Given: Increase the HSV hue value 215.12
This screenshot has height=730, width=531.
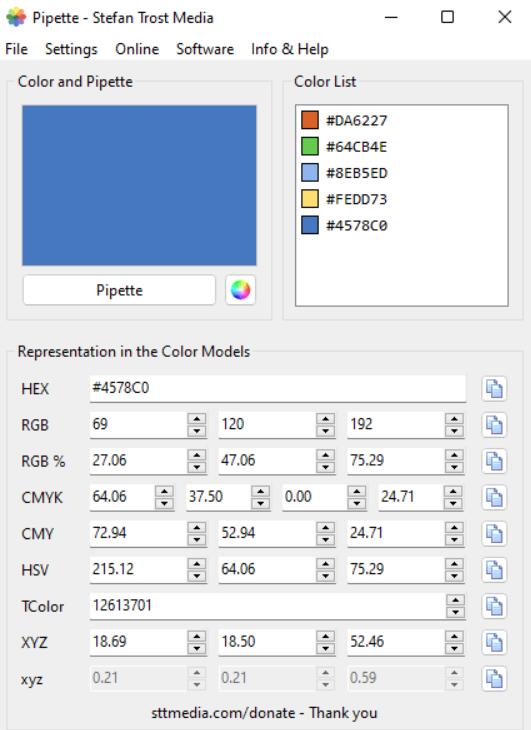Looking at the screenshot, I should [197, 564].
